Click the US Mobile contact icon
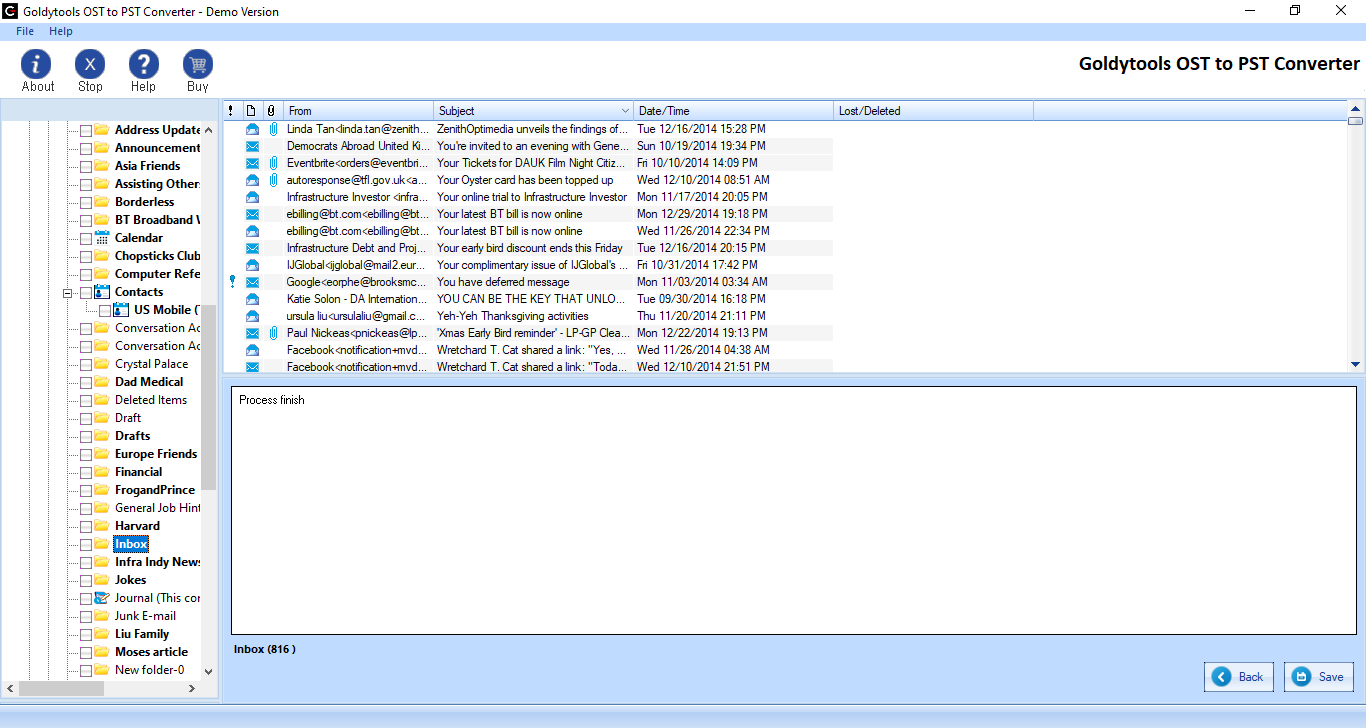 point(122,310)
